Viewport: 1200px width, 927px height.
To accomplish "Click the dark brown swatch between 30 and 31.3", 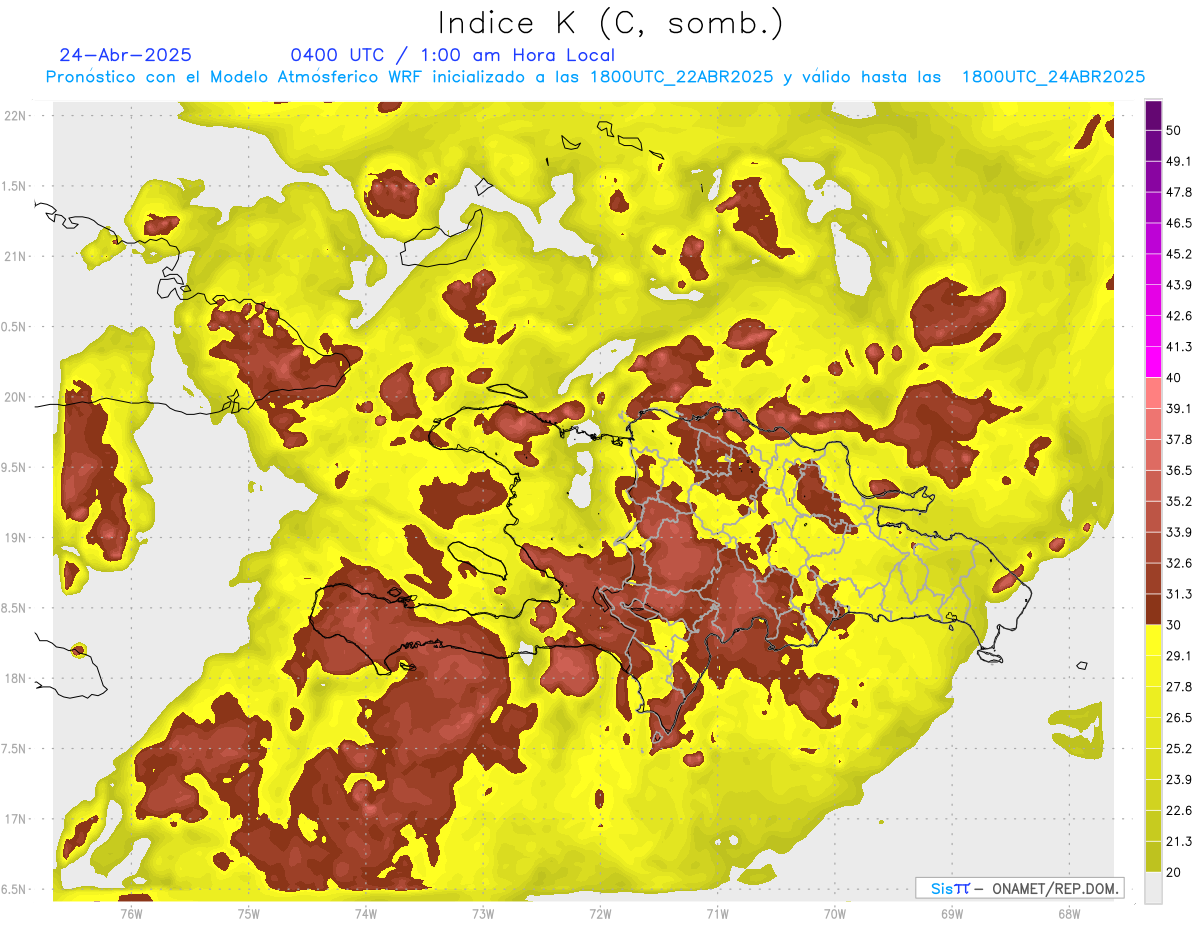I will coord(1153,609).
